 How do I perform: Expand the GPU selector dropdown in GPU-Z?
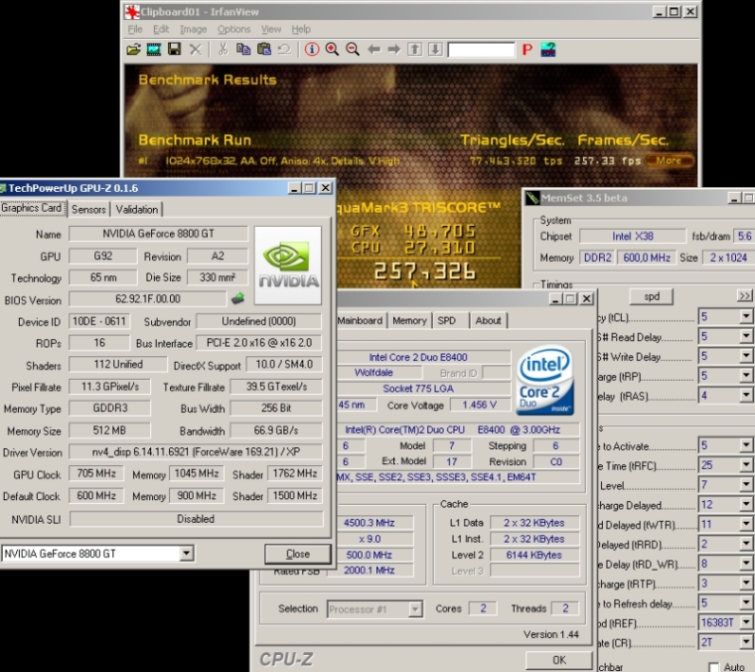186,554
